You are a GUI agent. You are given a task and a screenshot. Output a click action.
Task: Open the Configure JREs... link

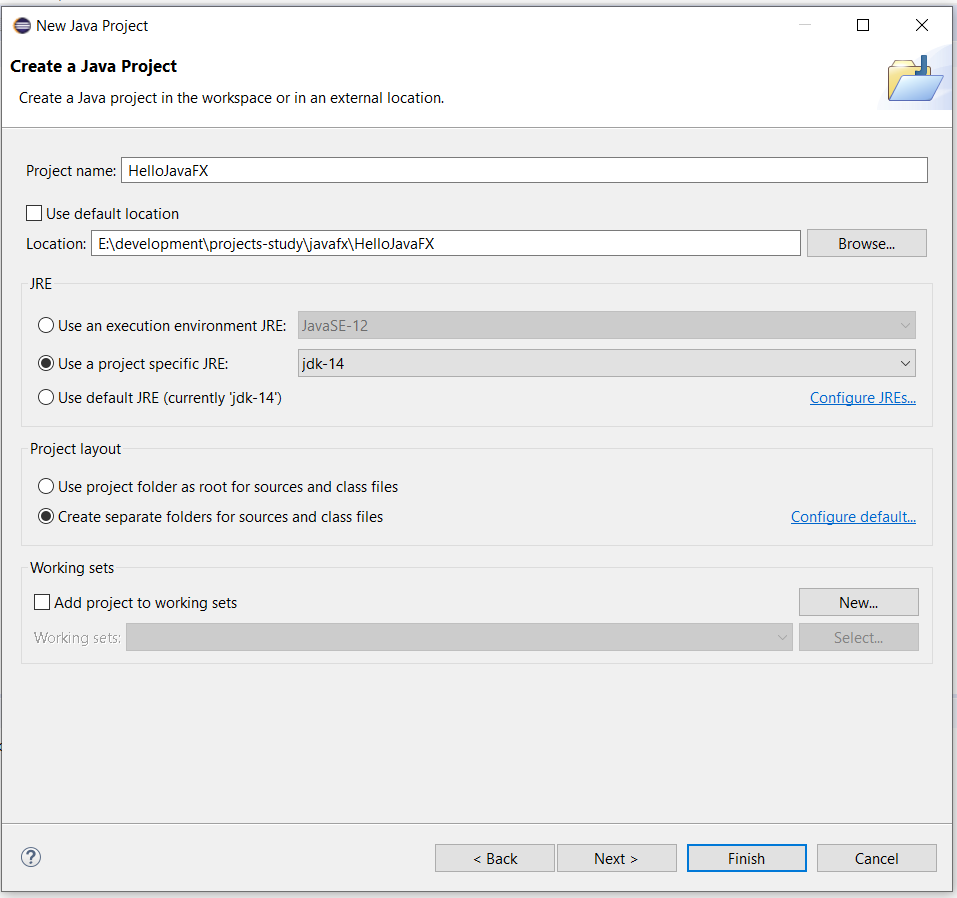862,398
